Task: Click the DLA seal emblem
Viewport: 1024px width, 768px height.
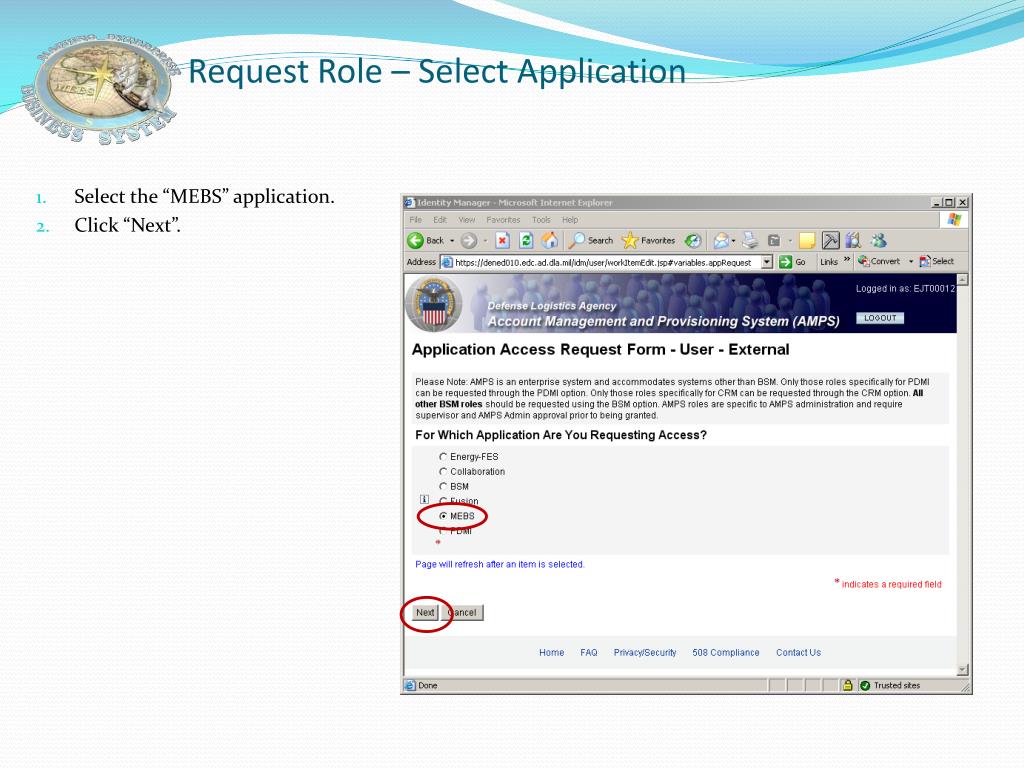Action: pos(434,304)
